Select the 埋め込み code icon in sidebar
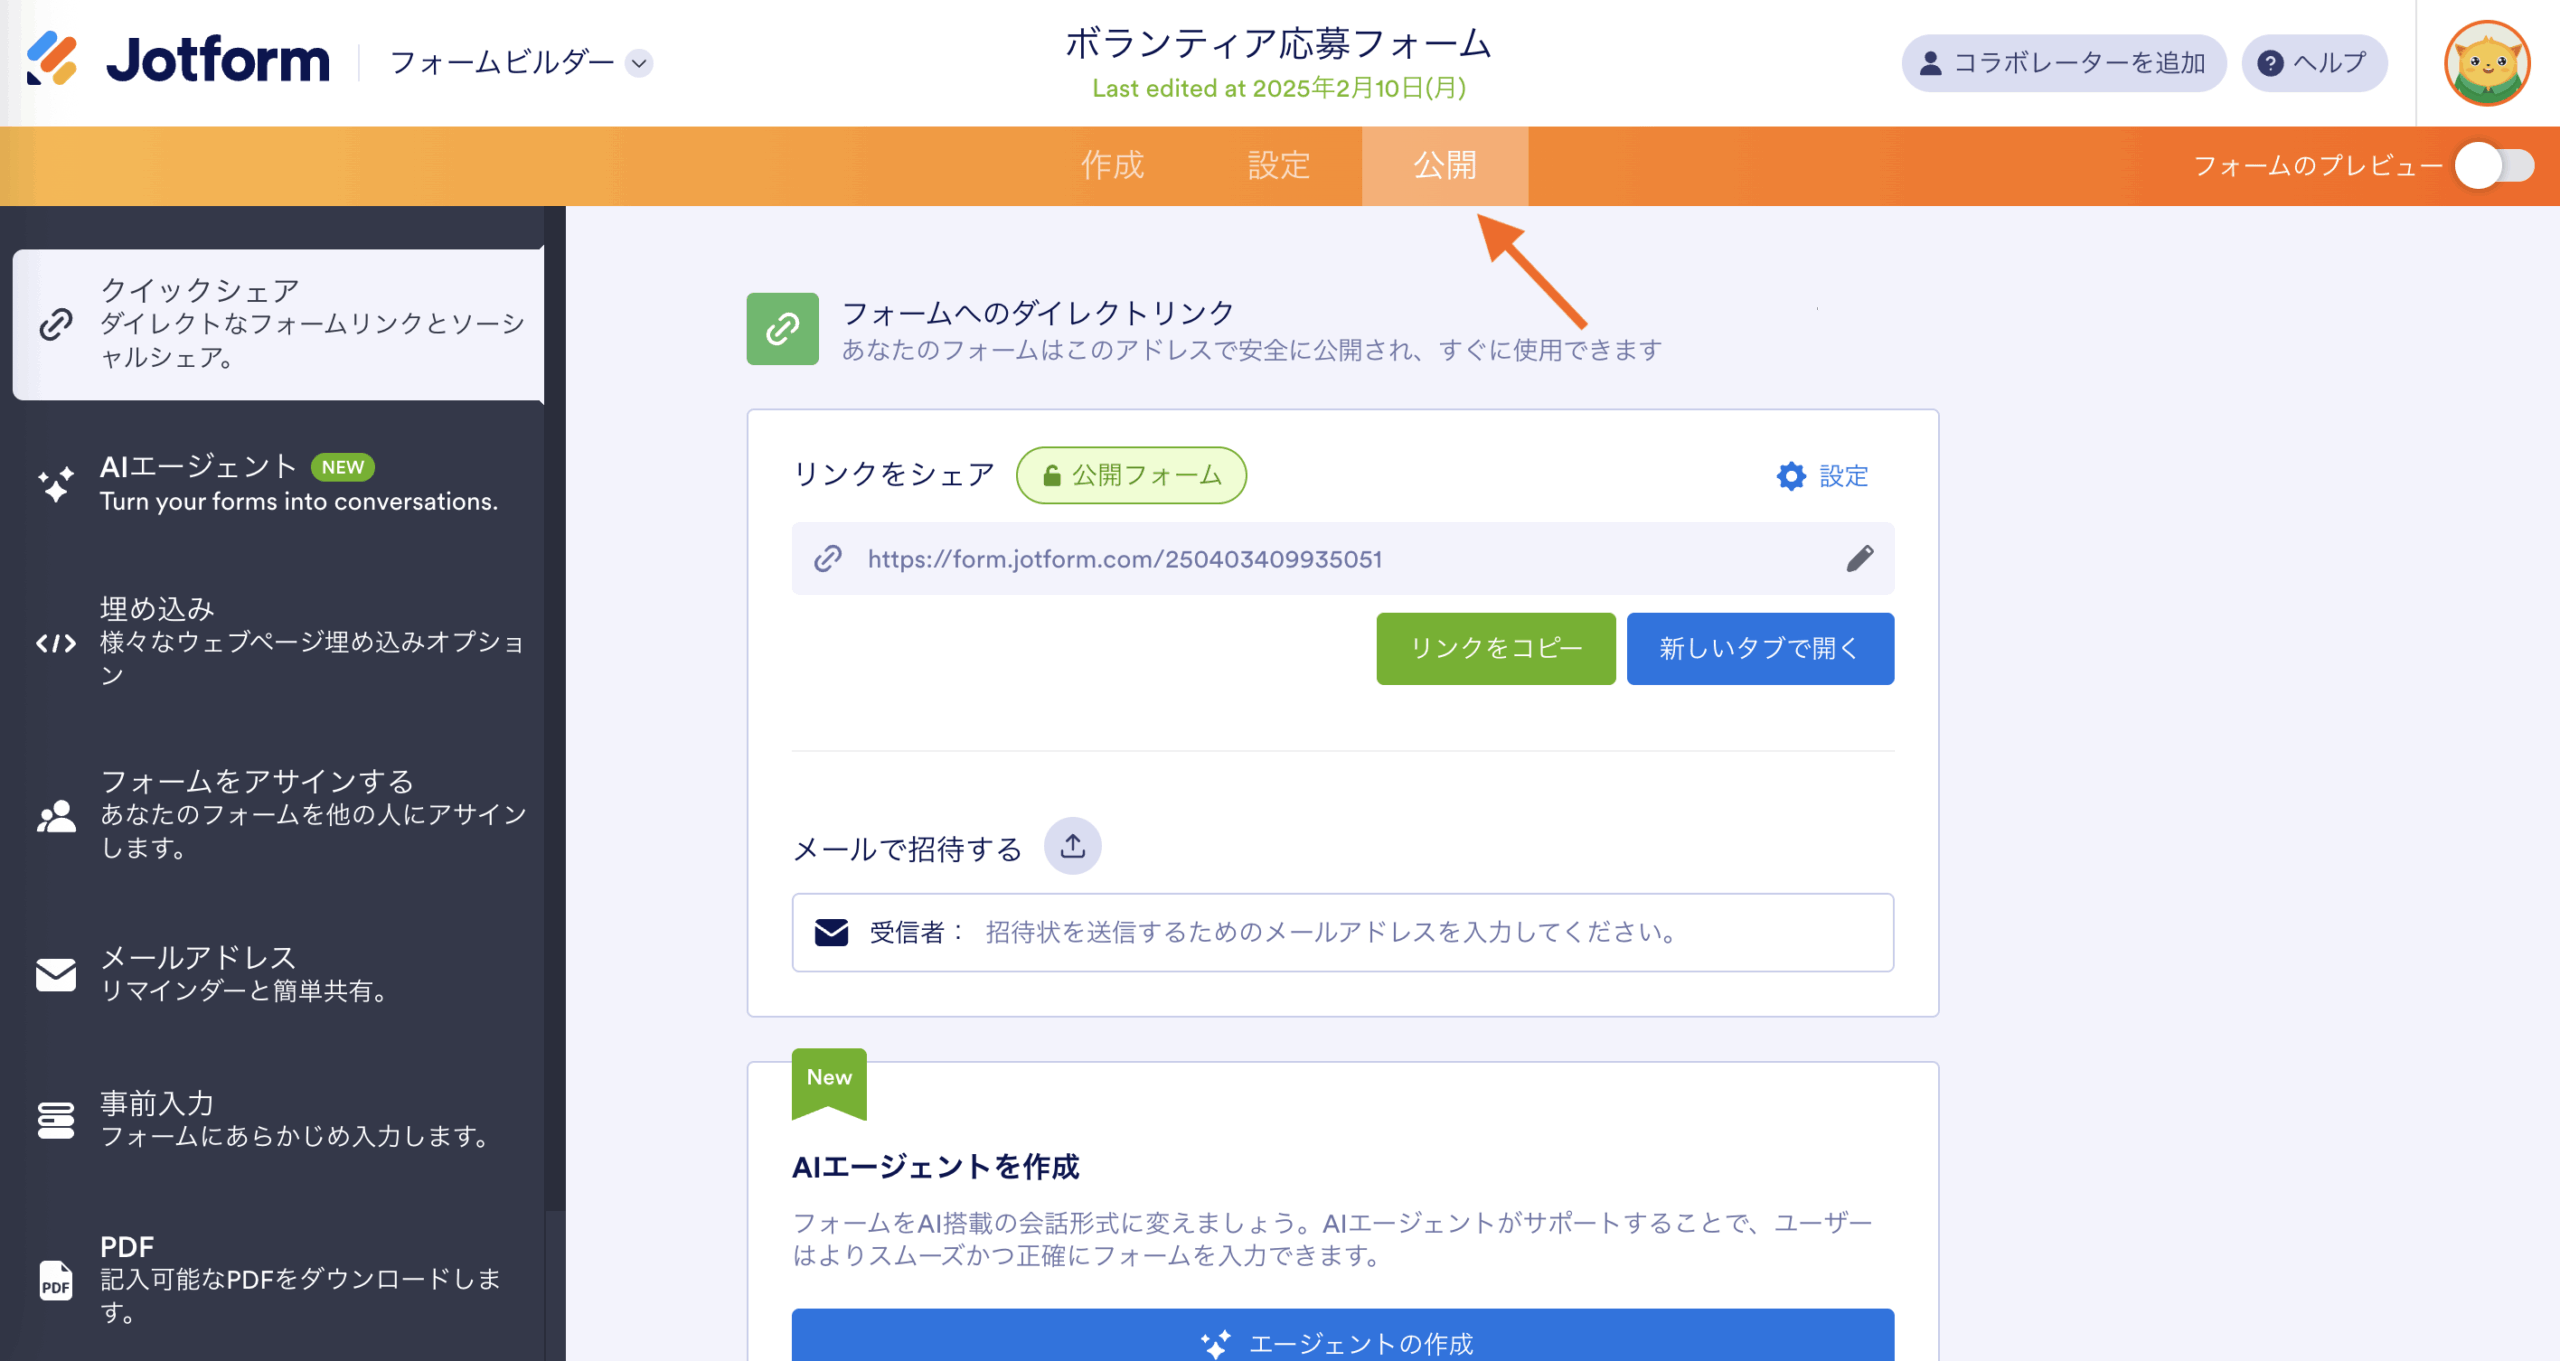The width and height of the screenshot is (2560, 1361). coord(56,643)
